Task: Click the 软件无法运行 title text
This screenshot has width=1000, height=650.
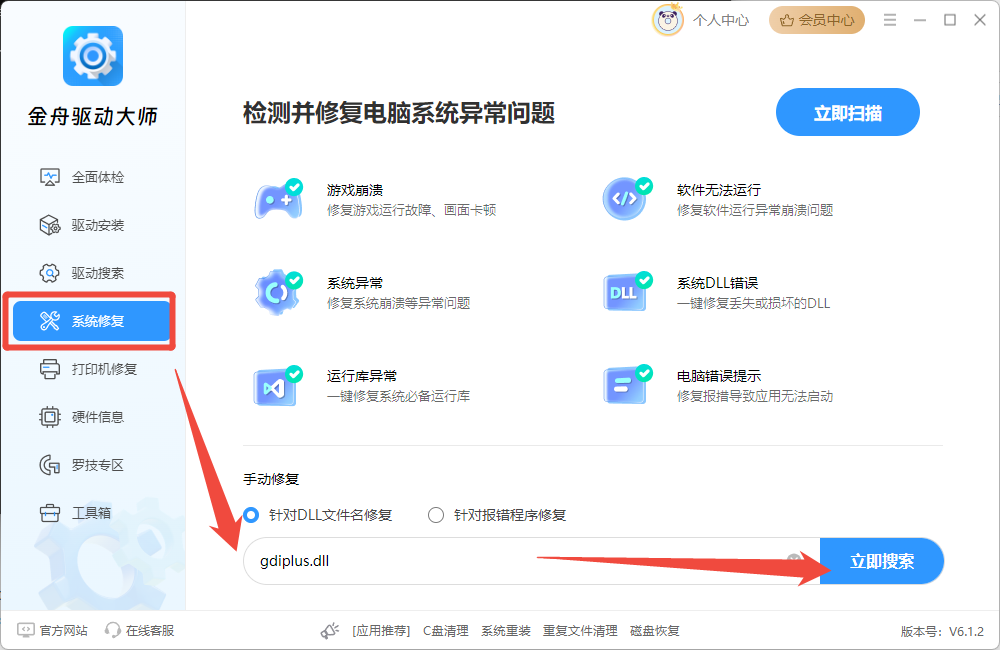Action: 719,190
